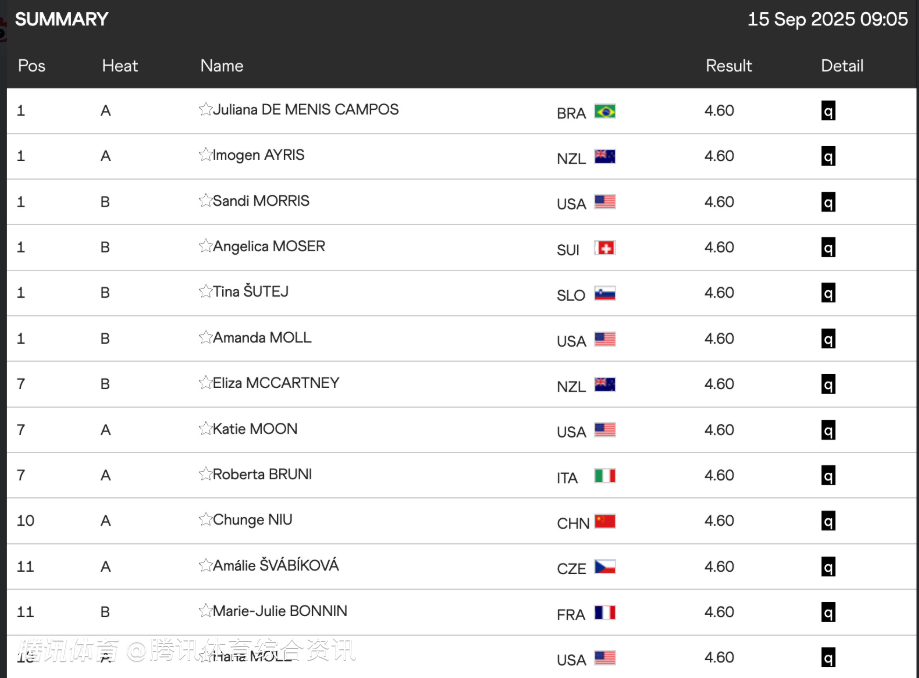Click the Detail column header
Viewport: 919px width, 678px height.
(842, 66)
